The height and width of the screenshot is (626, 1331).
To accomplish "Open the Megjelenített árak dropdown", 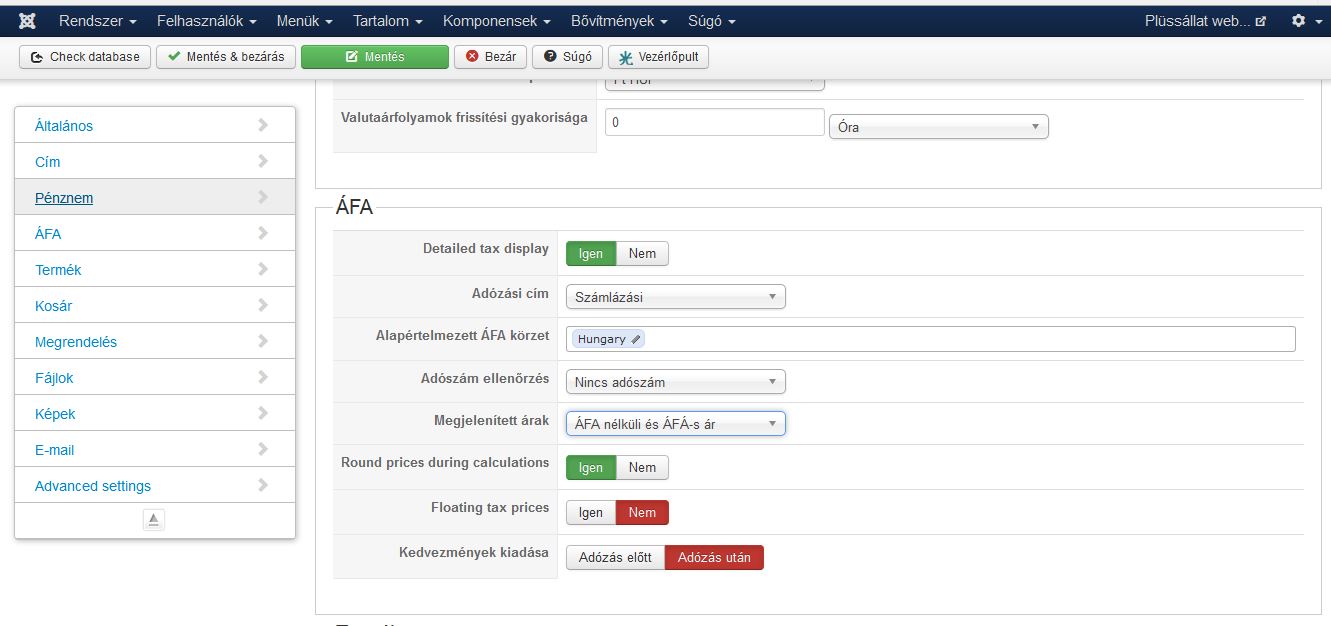I will (x=676, y=424).
